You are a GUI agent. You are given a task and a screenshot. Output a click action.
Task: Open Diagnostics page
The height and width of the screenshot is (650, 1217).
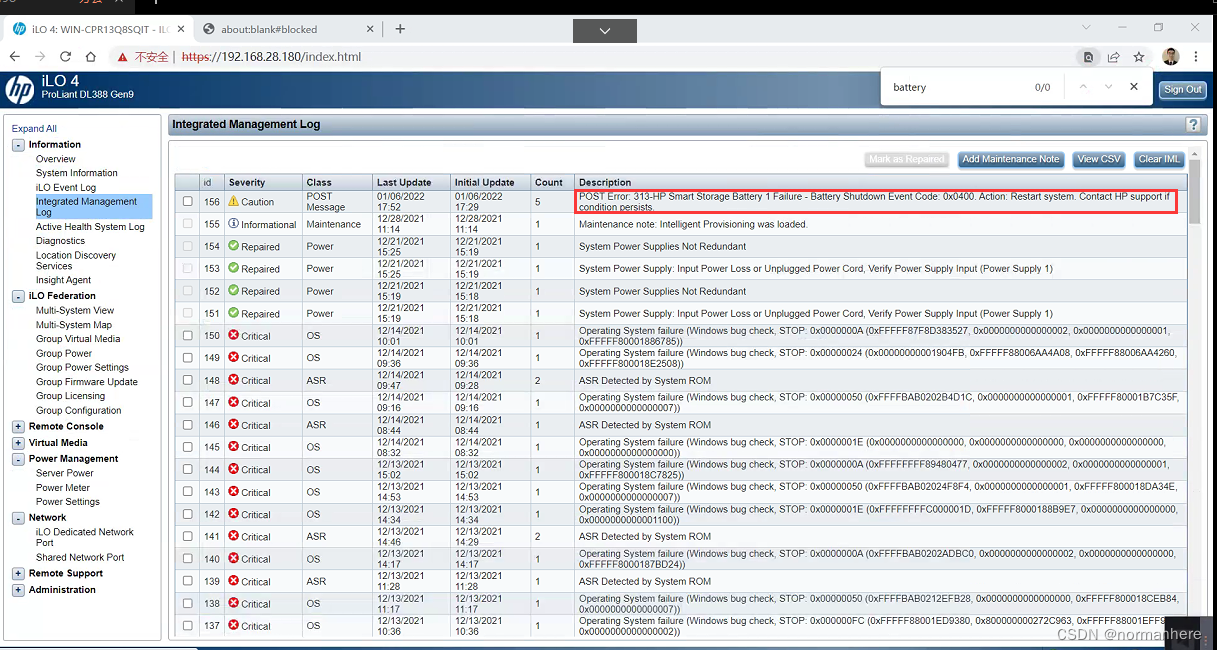[61, 241]
